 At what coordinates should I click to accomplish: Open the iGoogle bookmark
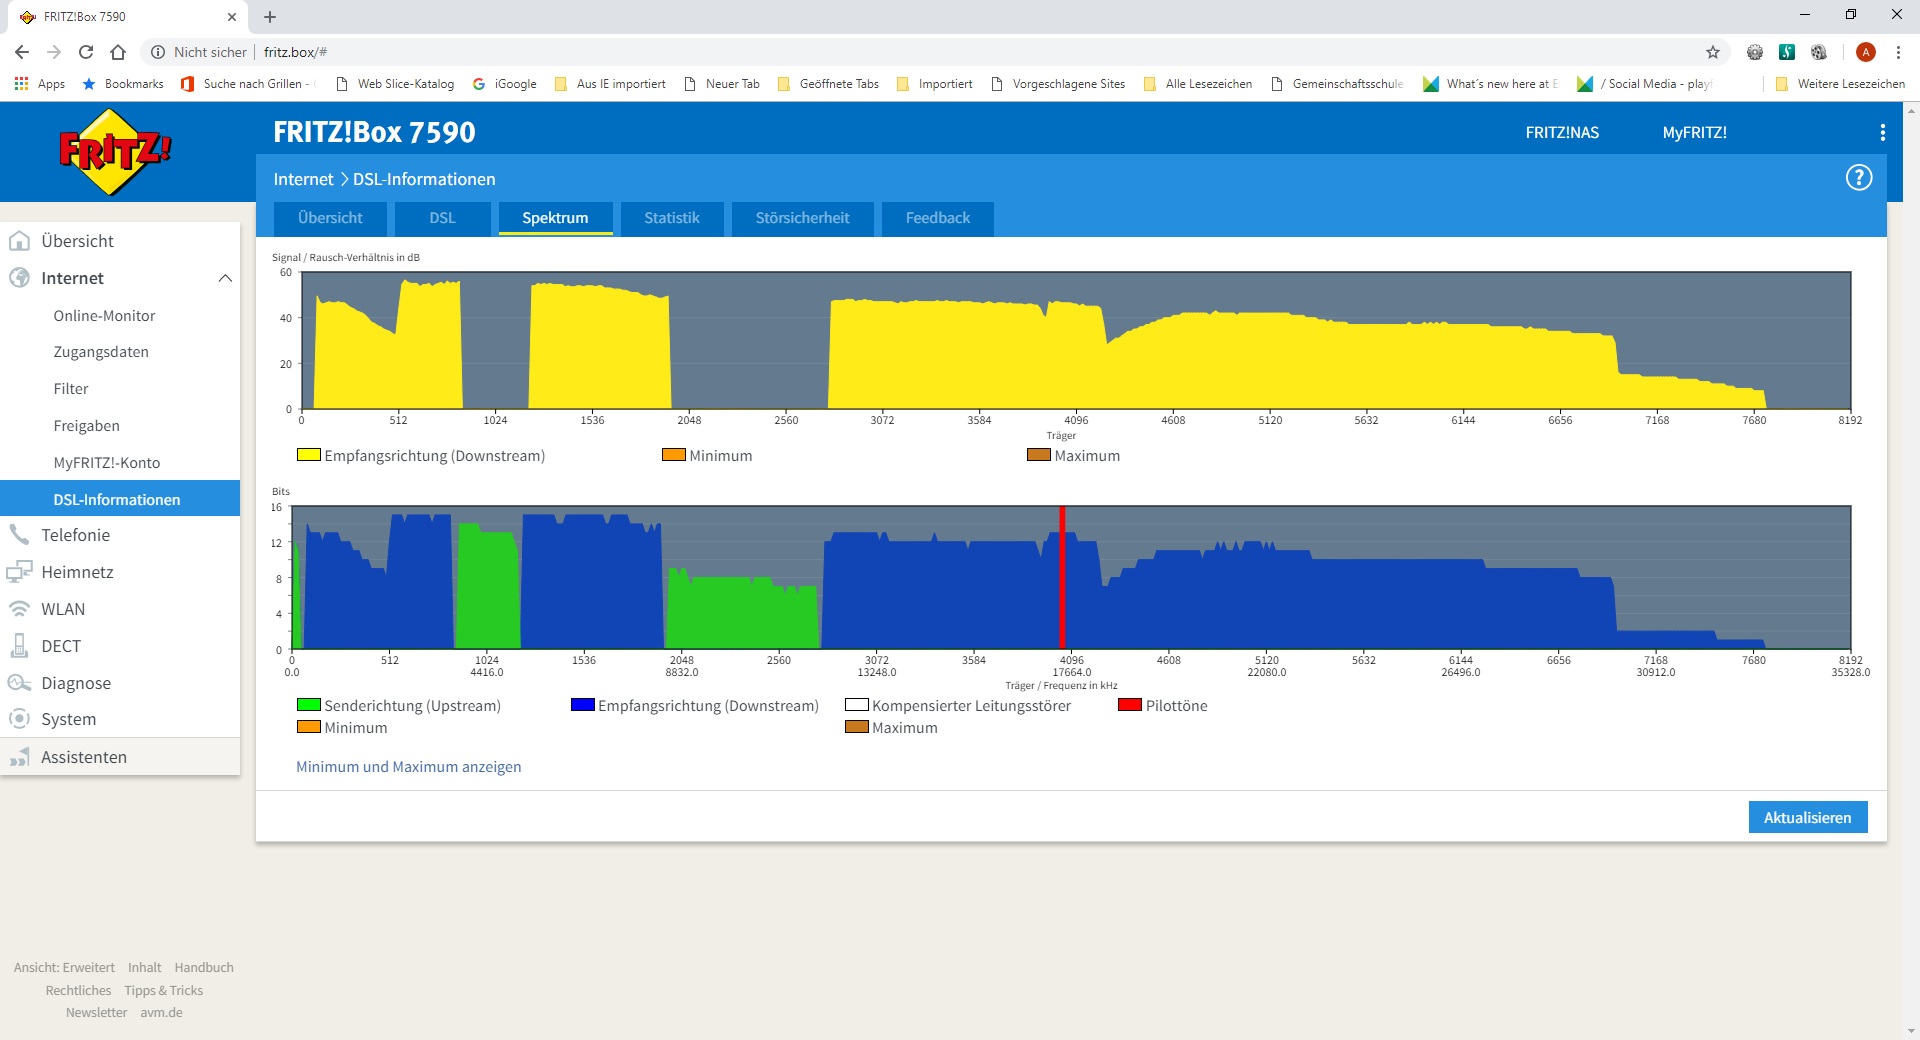tap(505, 84)
